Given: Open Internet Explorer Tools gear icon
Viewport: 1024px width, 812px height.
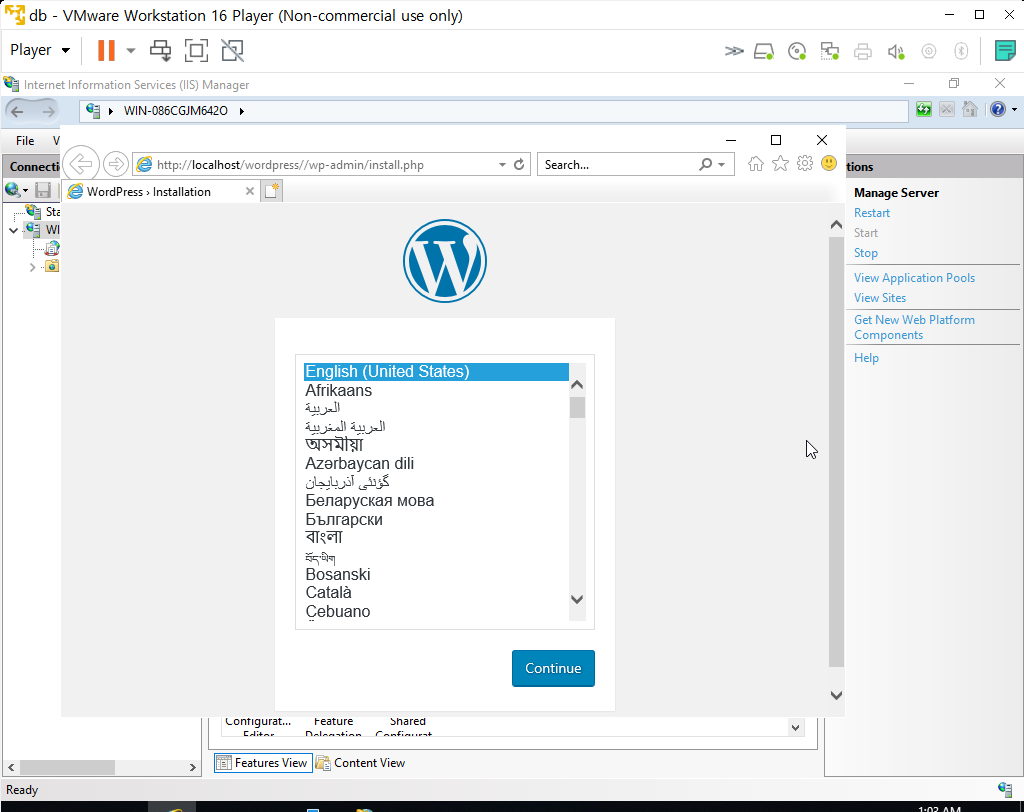Looking at the screenshot, I should [x=805, y=163].
